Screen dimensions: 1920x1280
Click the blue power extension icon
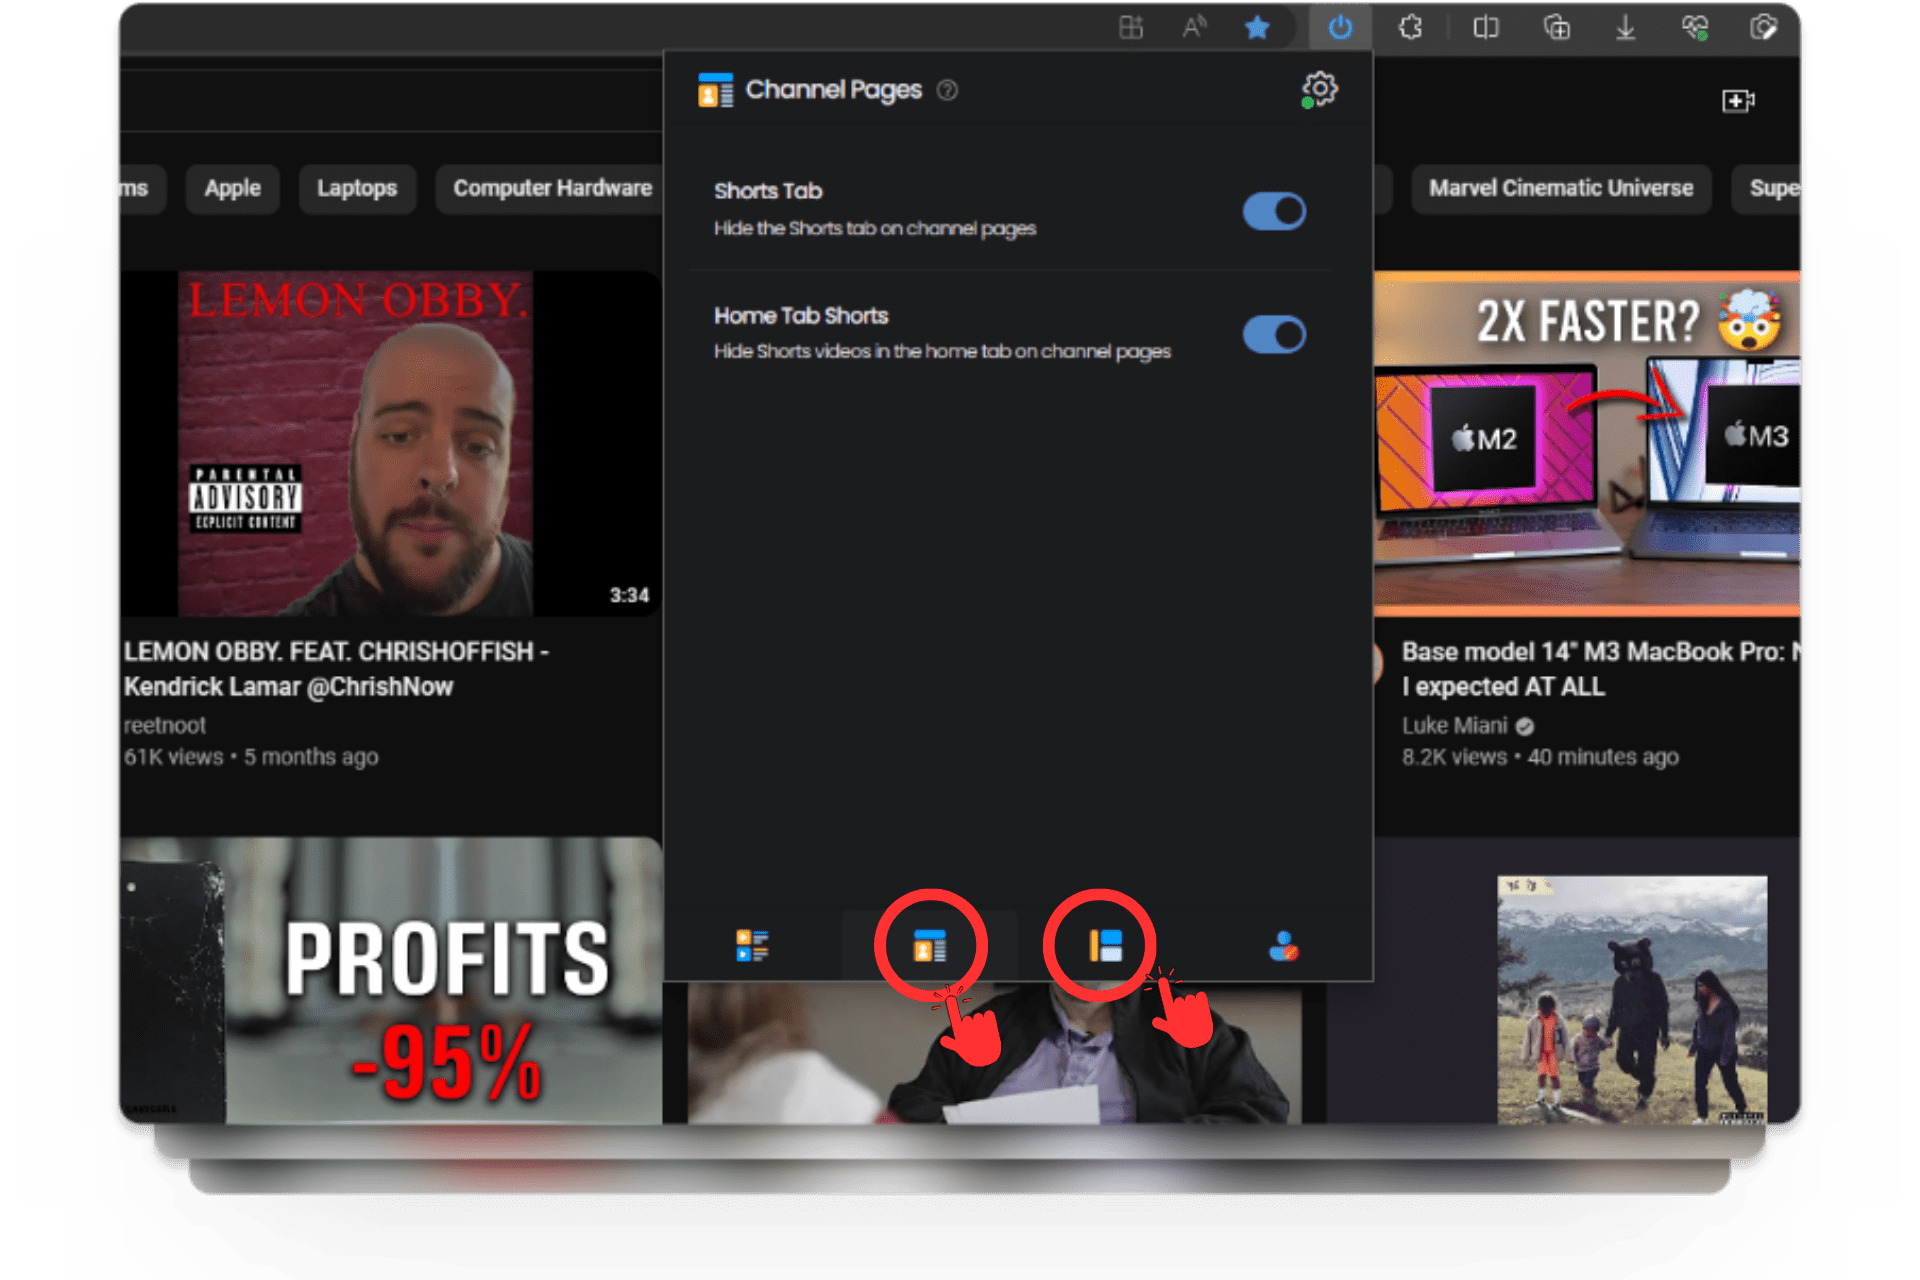click(1340, 28)
